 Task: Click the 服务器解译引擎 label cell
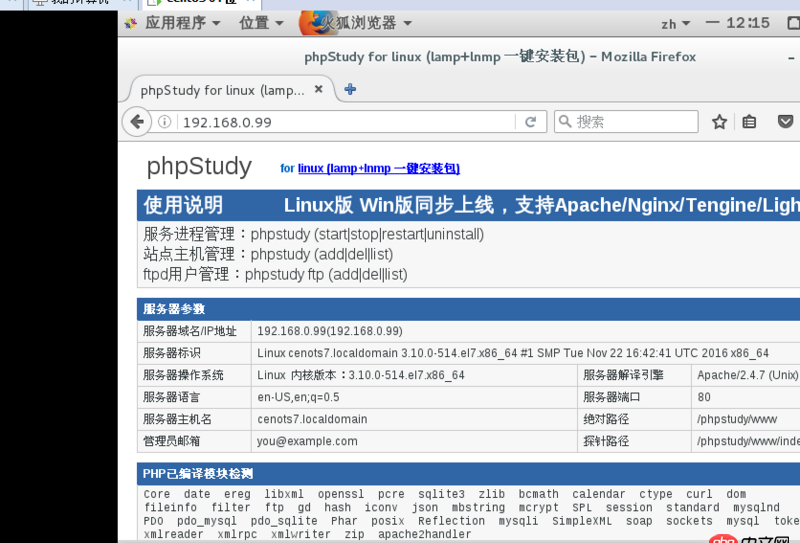coord(634,375)
